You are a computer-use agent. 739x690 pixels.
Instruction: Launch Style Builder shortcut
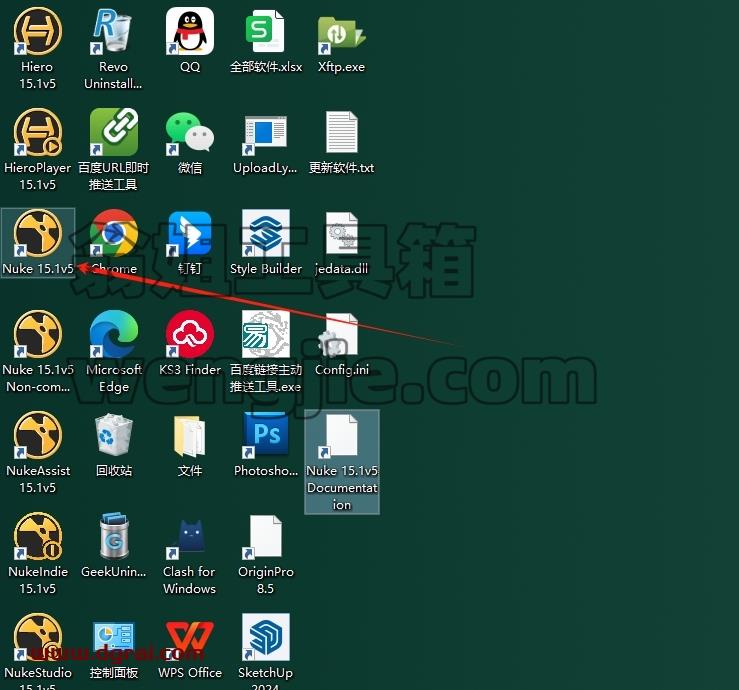266,233
